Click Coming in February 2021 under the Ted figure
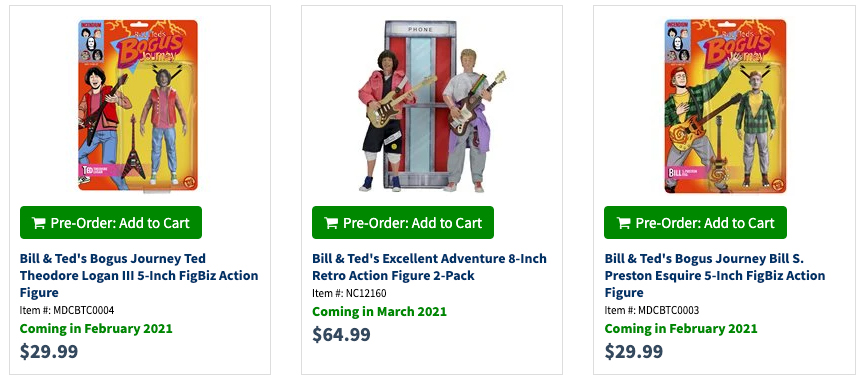Screen dimensions: 865x381 pos(96,329)
